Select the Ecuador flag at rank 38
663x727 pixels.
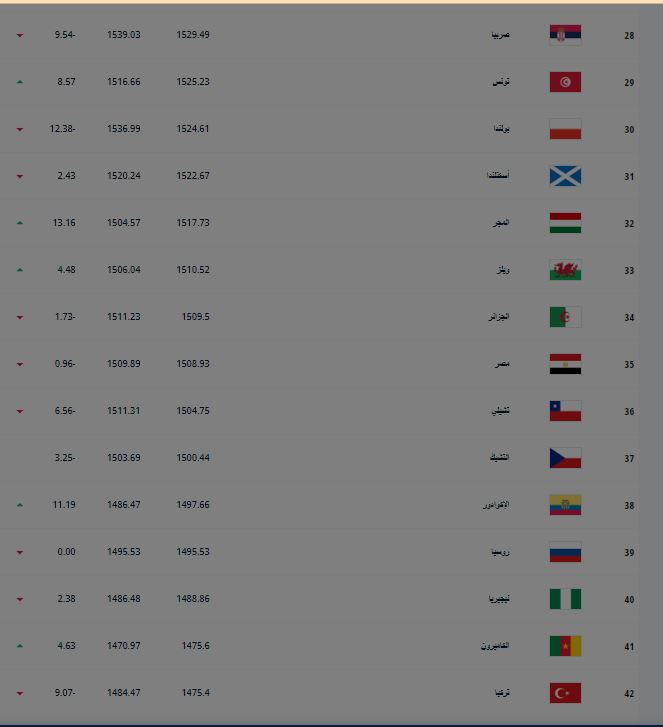point(565,505)
